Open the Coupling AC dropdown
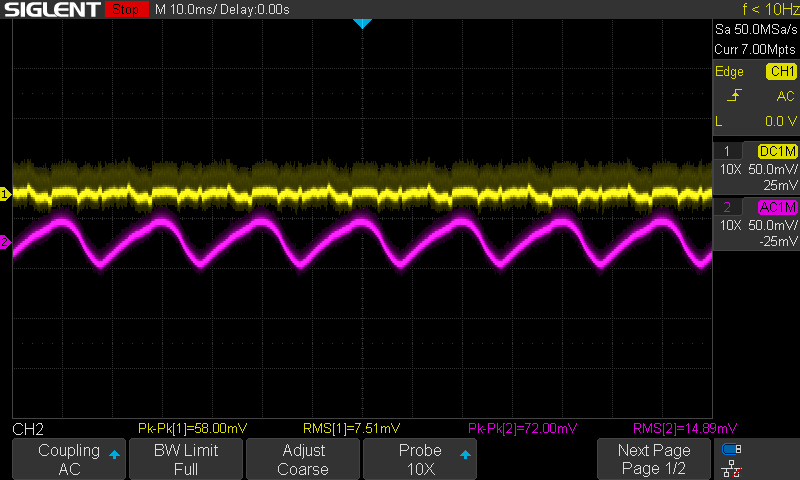800x480 pixels. pos(68,459)
